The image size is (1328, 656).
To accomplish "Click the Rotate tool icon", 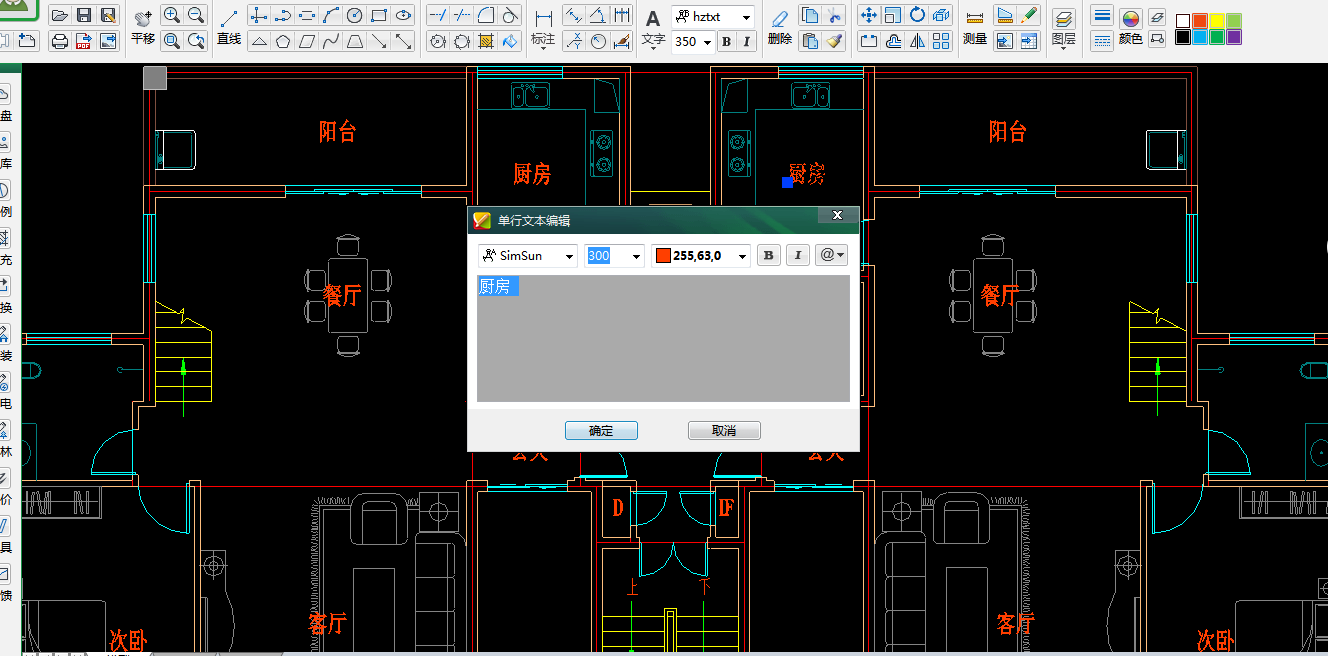I will pyautogui.click(x=917, y=16).
